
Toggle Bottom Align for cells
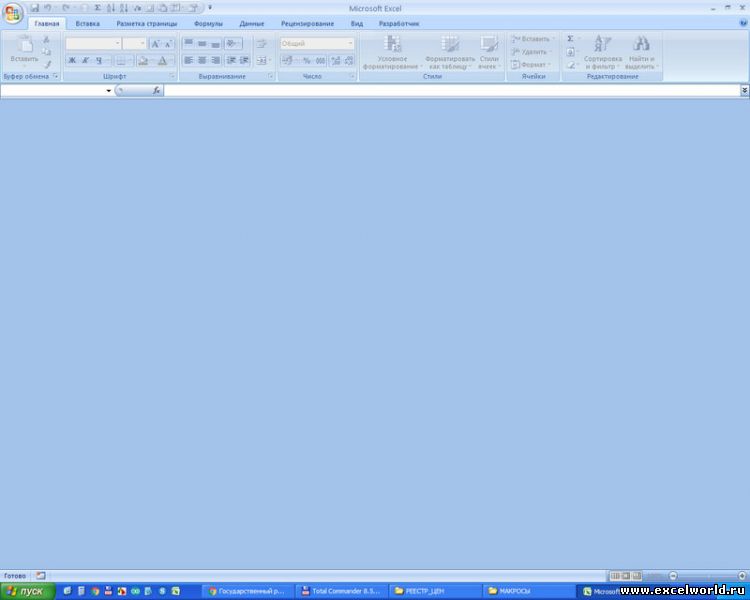click(216, 44)
